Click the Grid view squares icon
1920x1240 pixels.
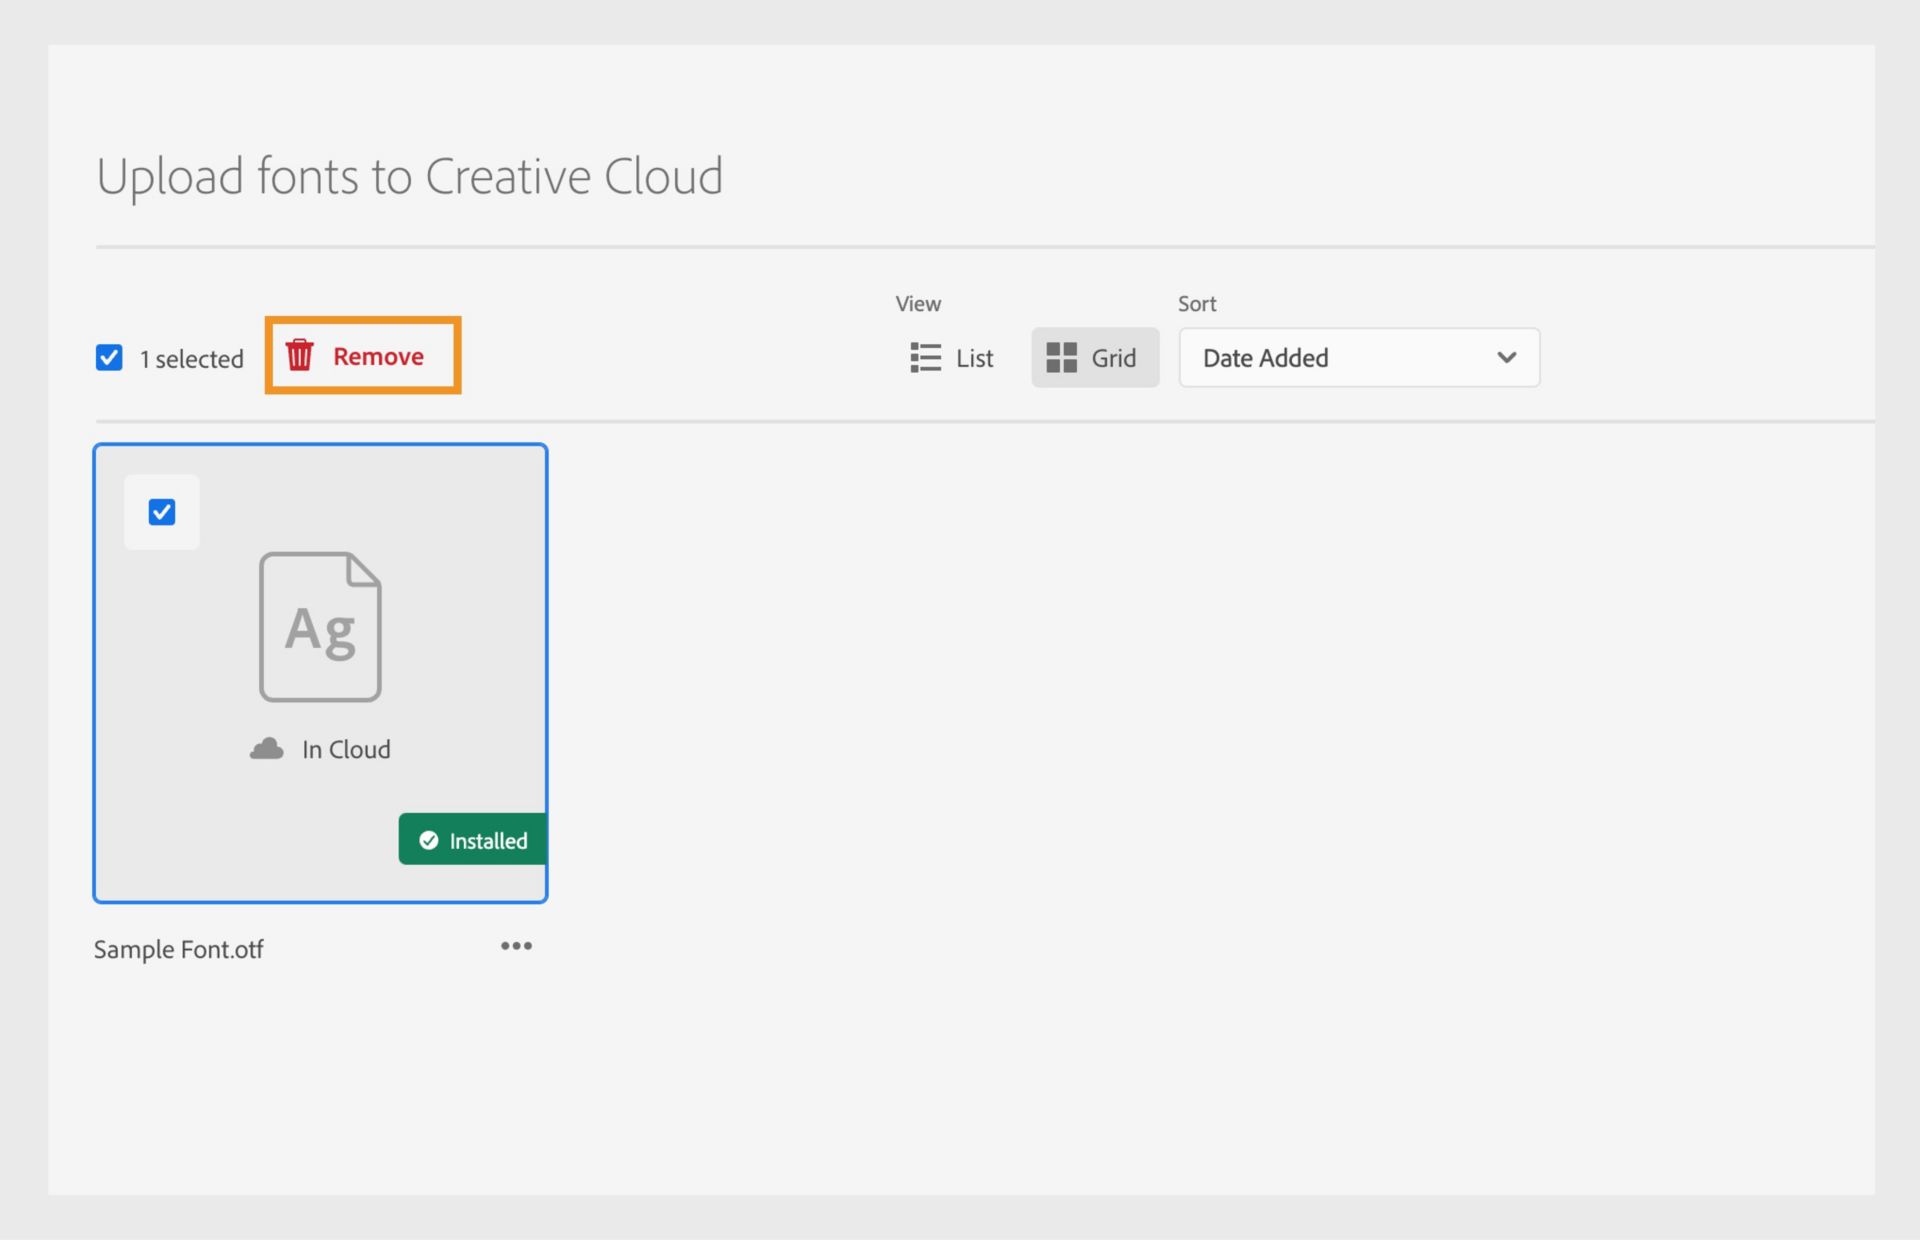coord(1061,357)
